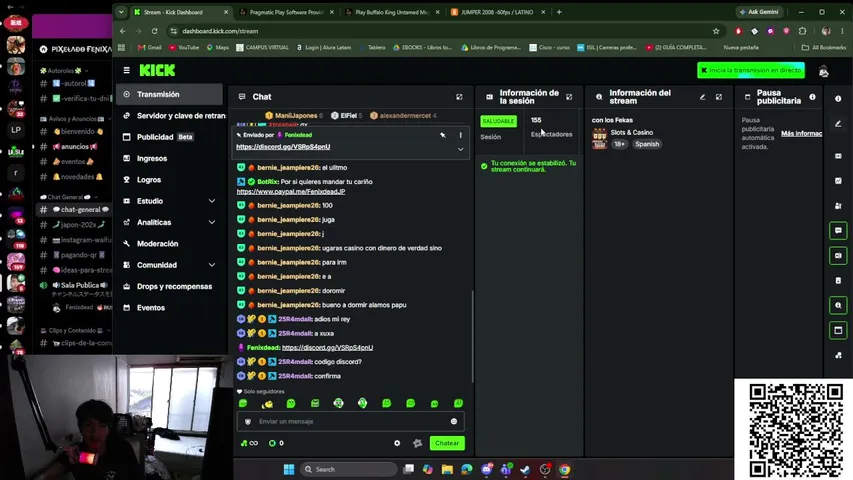Open Servidor y clave de retransmisión

click(x=169, y=115)
